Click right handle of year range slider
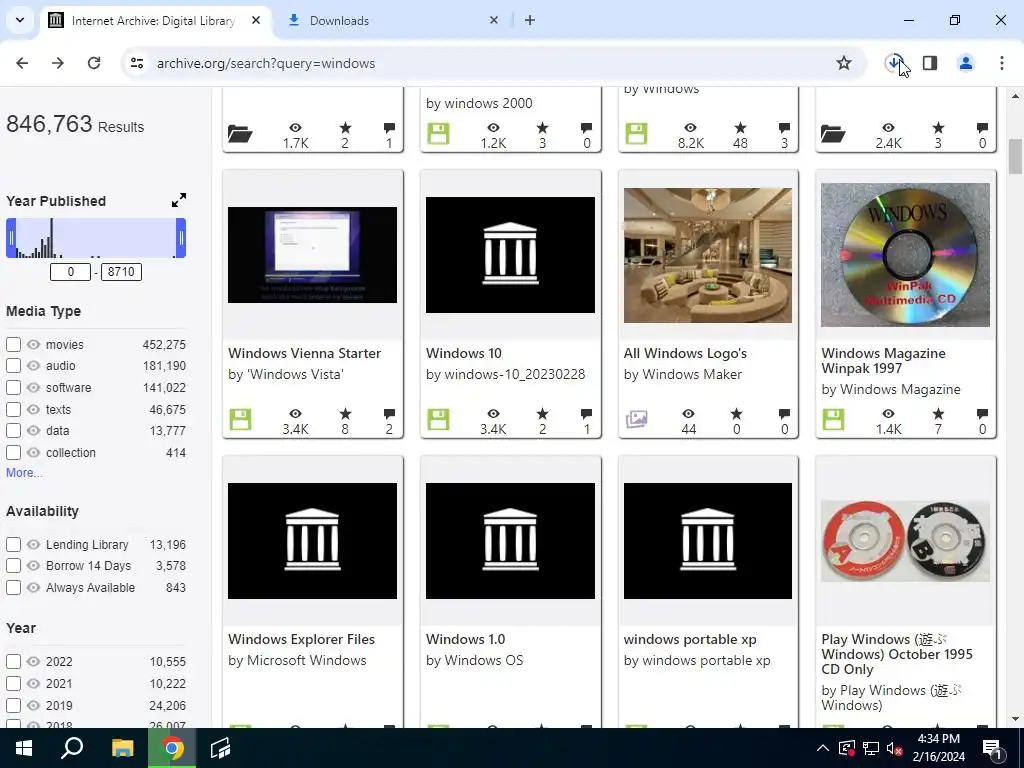The width and height of the screenshot is (1024, 768). point(182,238)
